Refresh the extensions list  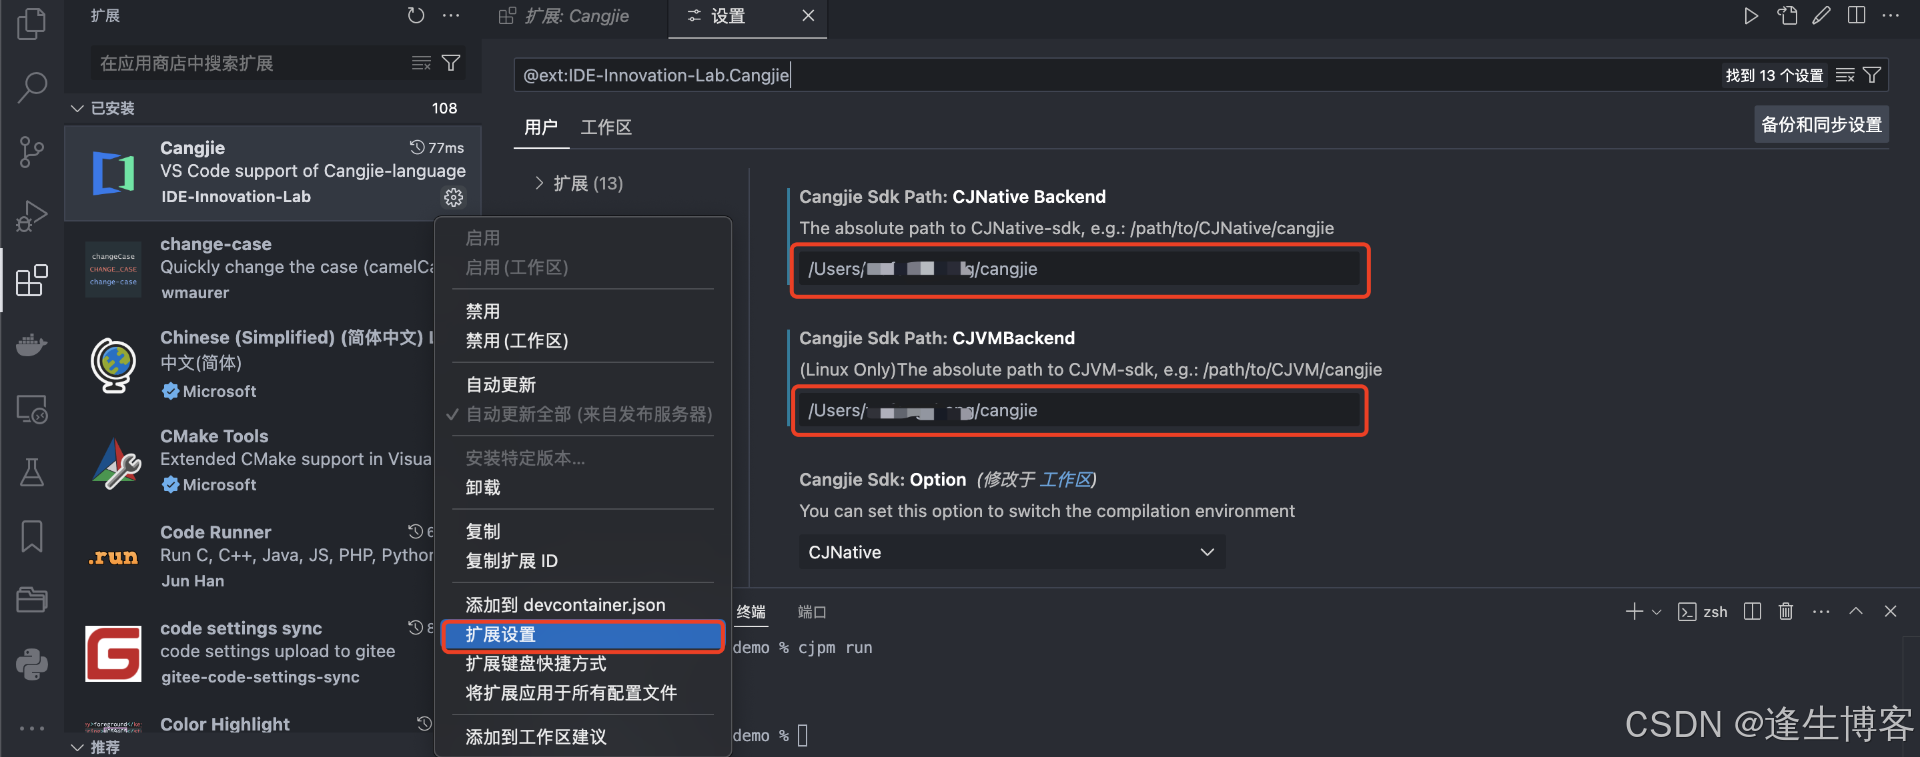click(x=416, y=16)
